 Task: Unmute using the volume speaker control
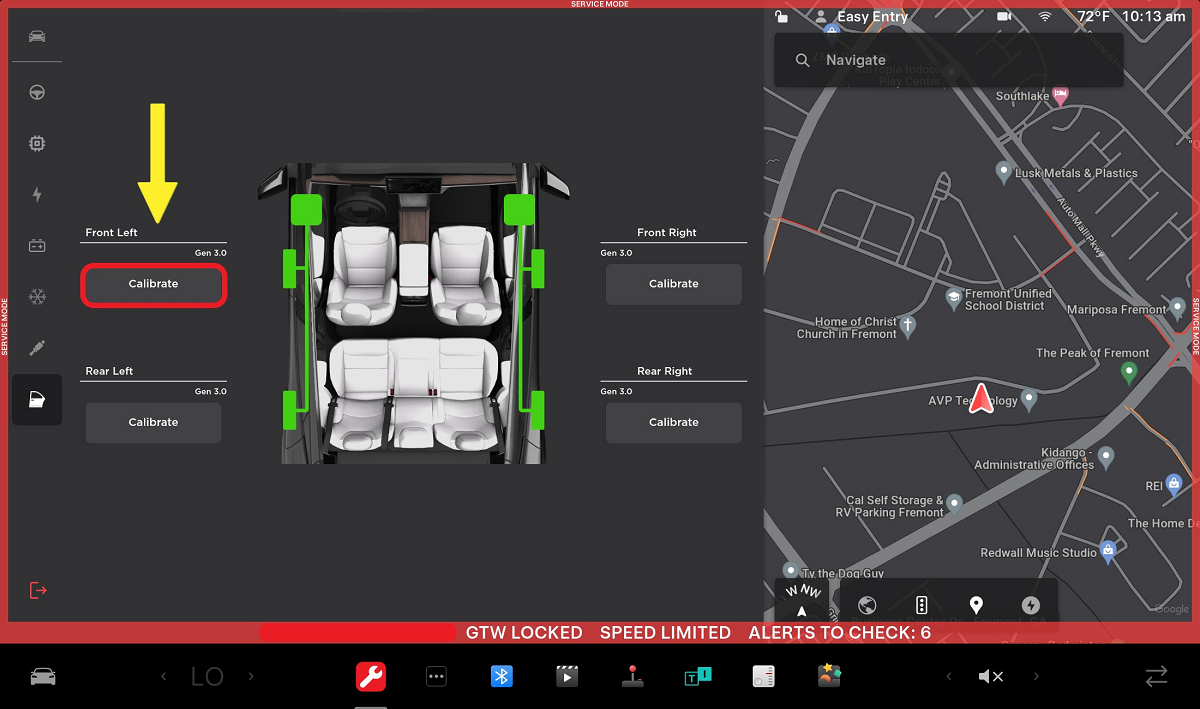(x=990, y=677)
